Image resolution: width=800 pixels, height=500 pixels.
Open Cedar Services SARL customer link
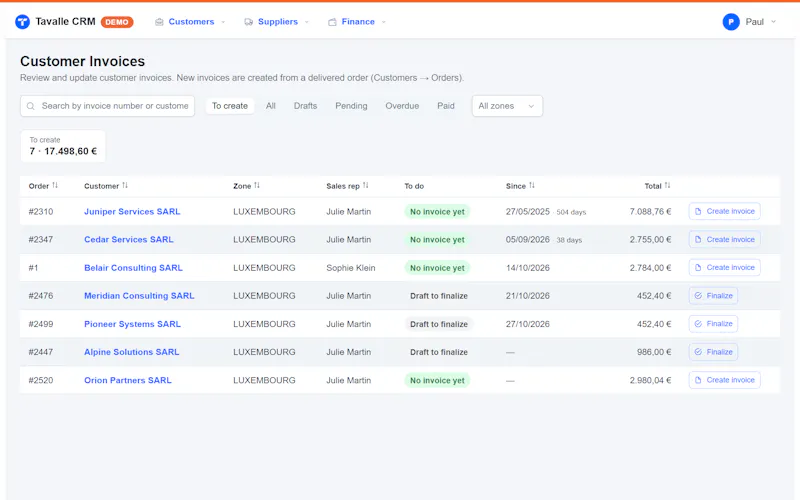(129, 240)
